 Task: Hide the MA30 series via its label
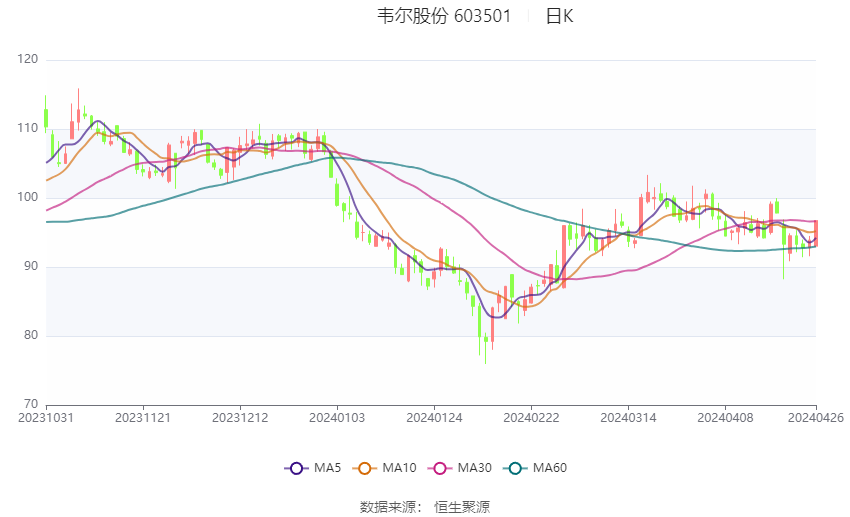474,467
